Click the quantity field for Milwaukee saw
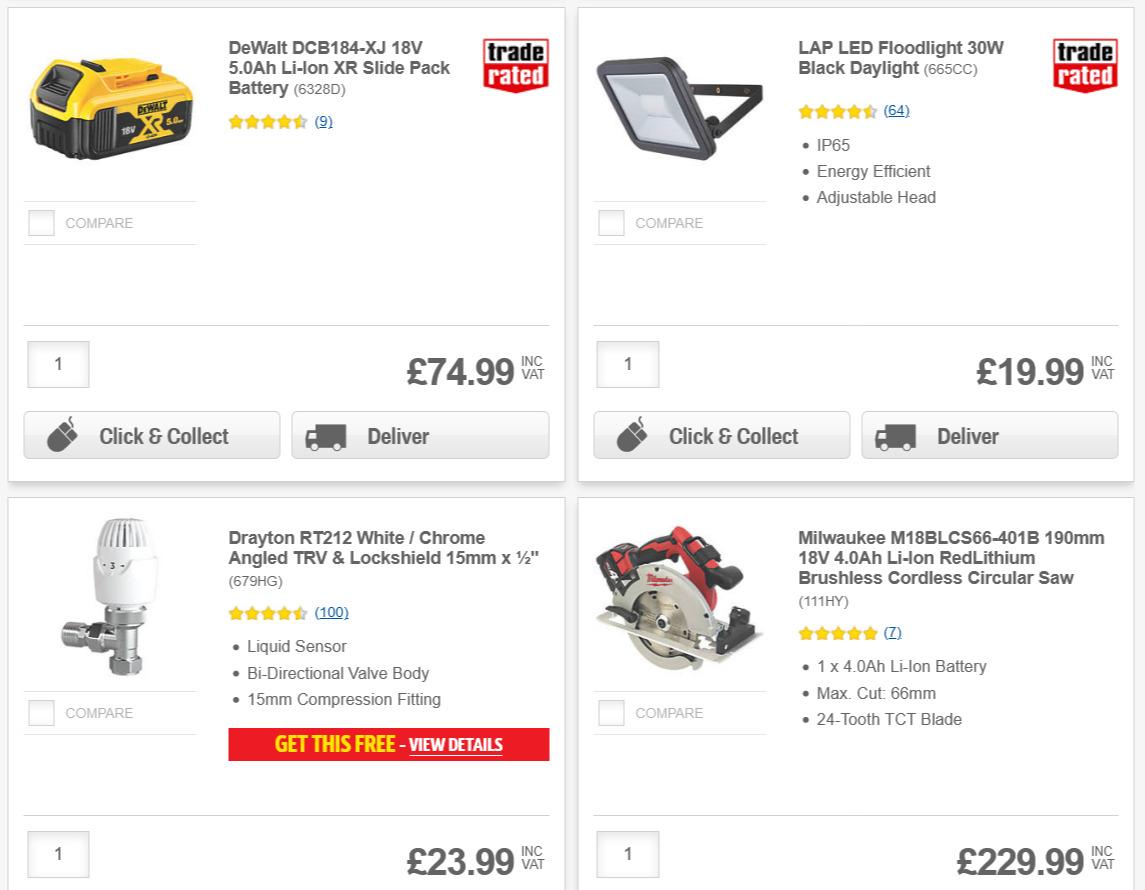This screenshot has width=1145, height=890. click(627, 854)
